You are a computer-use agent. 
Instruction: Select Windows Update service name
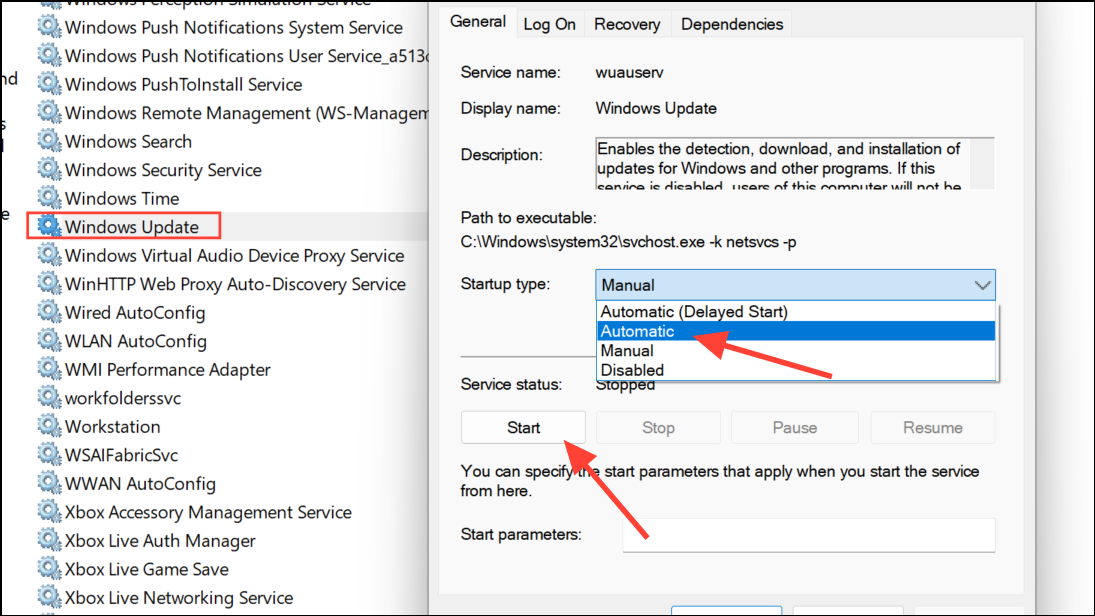[132, 228]
